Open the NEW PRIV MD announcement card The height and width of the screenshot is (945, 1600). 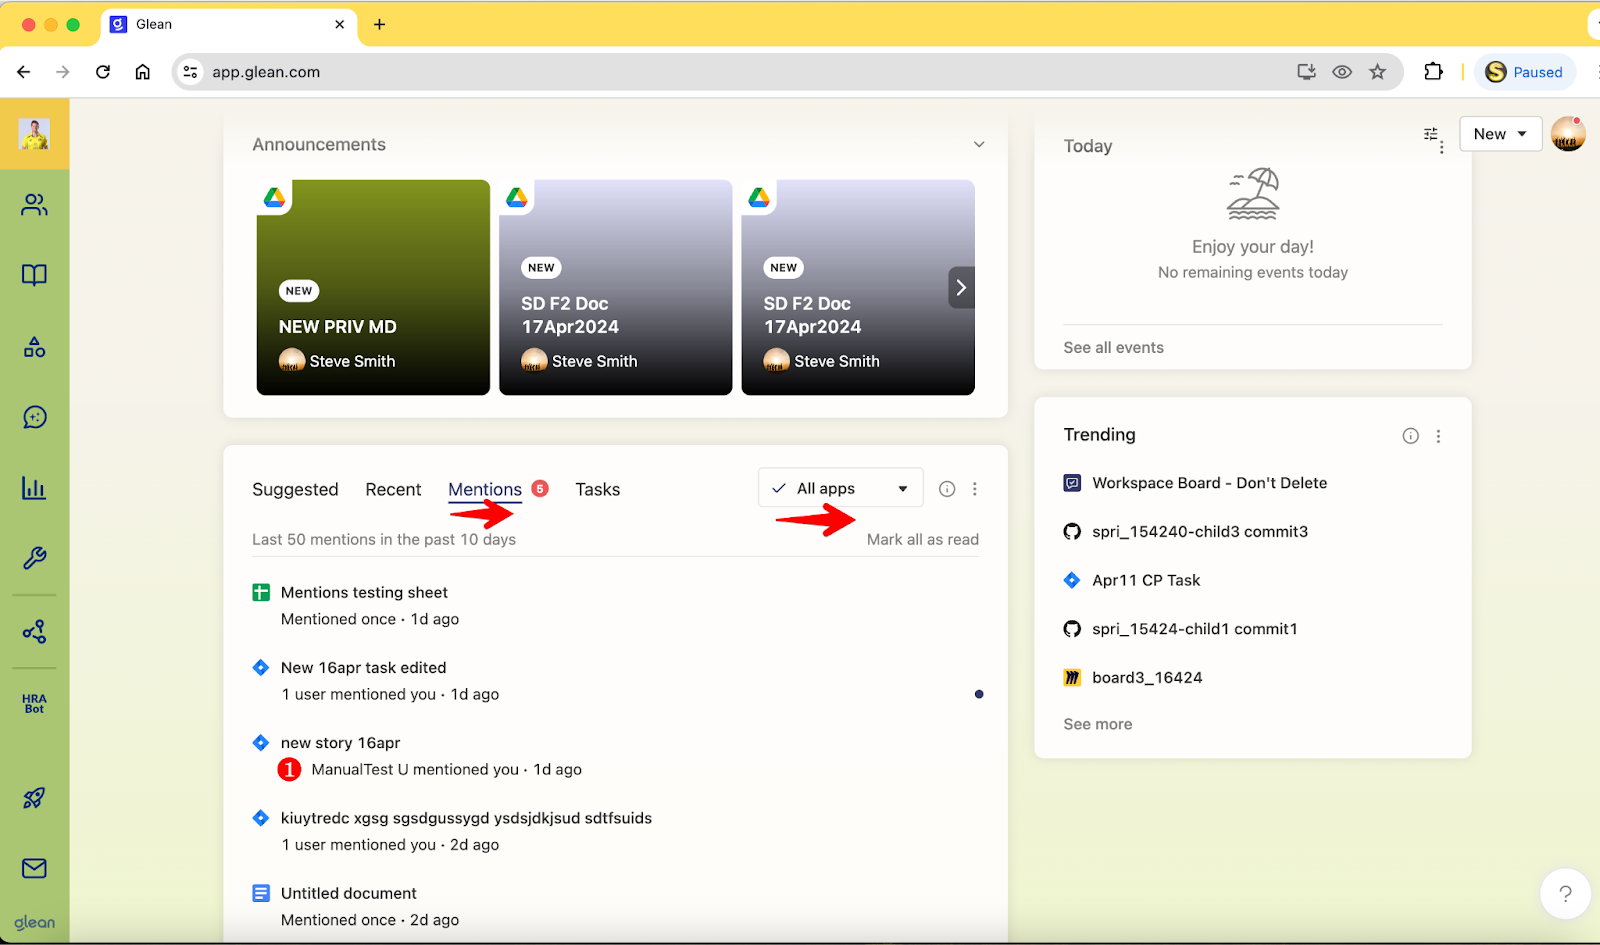click(x=373, y=288)
